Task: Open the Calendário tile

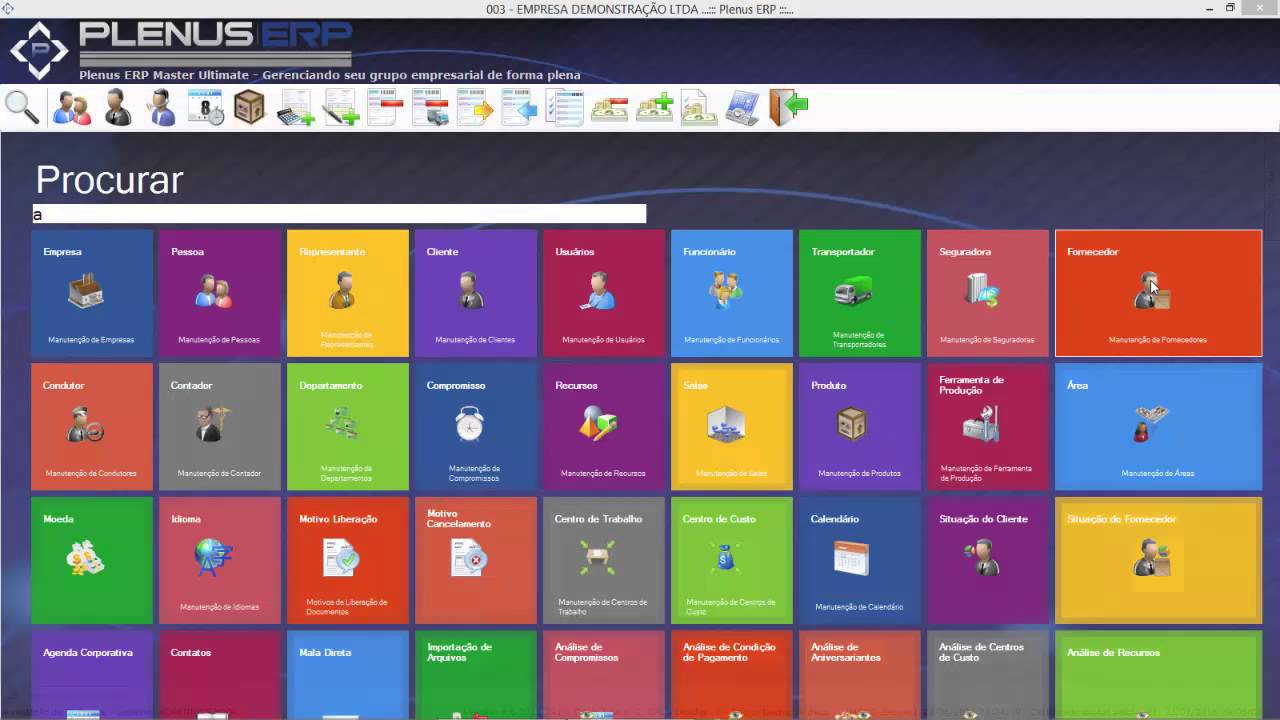Action: [860, 560]
